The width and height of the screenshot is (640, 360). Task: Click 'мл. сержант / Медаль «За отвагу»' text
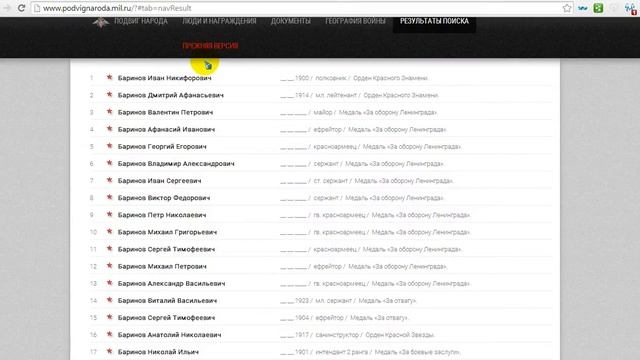pos(366,301)
